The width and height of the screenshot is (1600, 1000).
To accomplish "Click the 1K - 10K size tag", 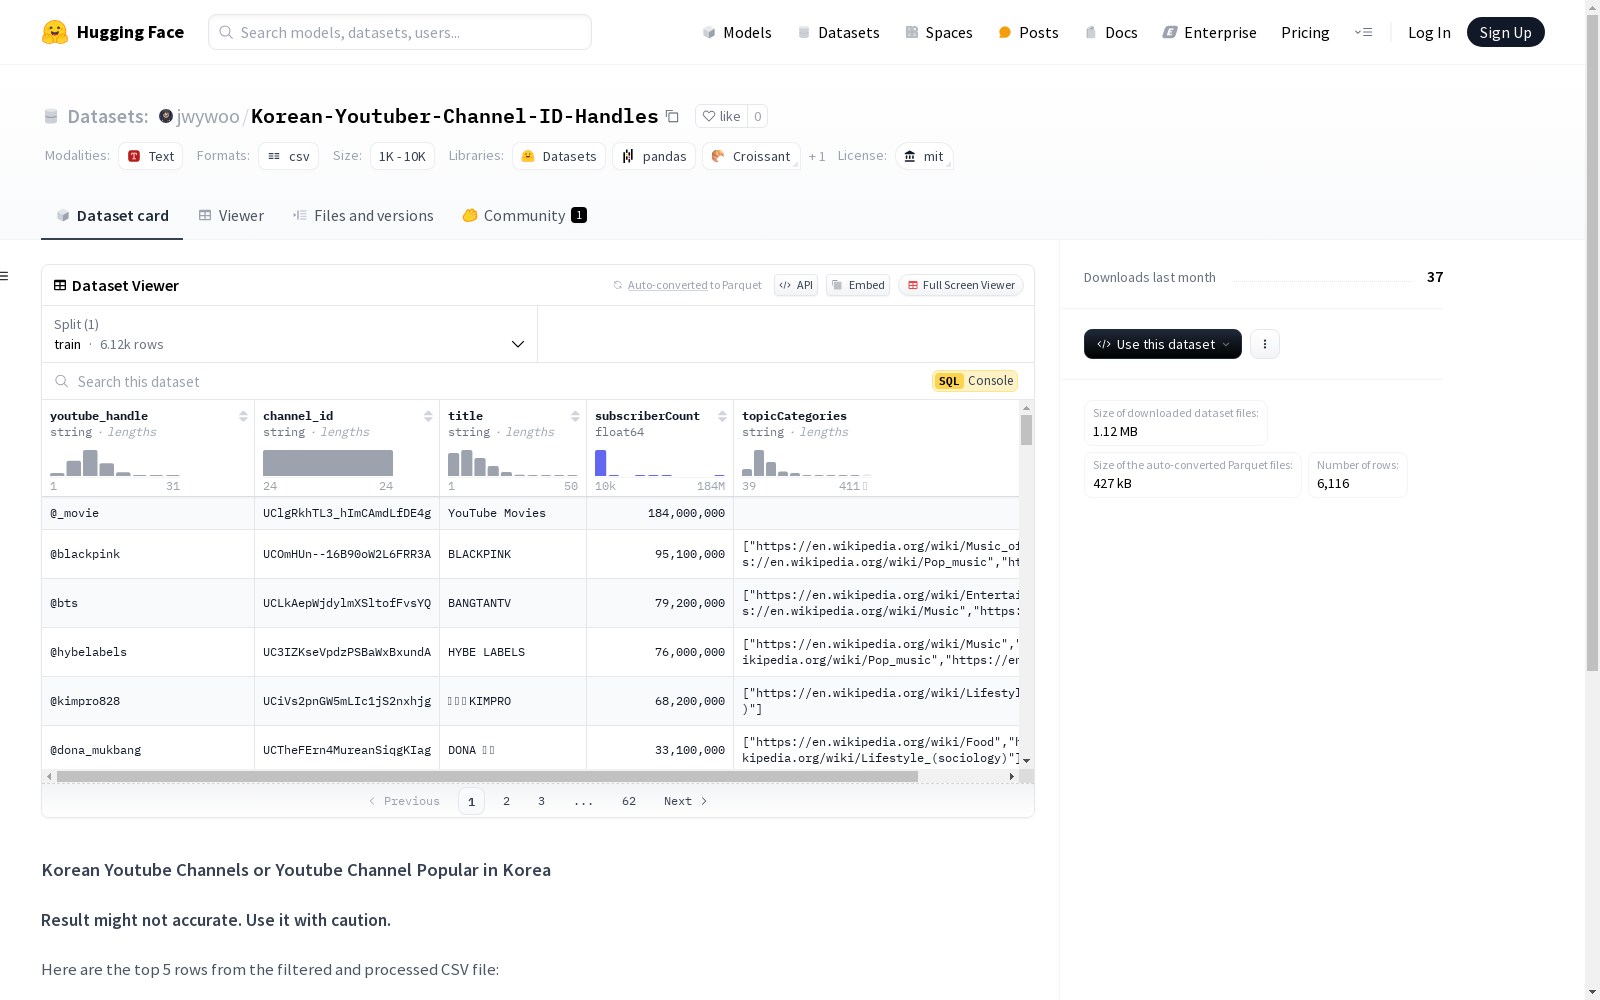I will pyautogui.click(x=402, y=156).
